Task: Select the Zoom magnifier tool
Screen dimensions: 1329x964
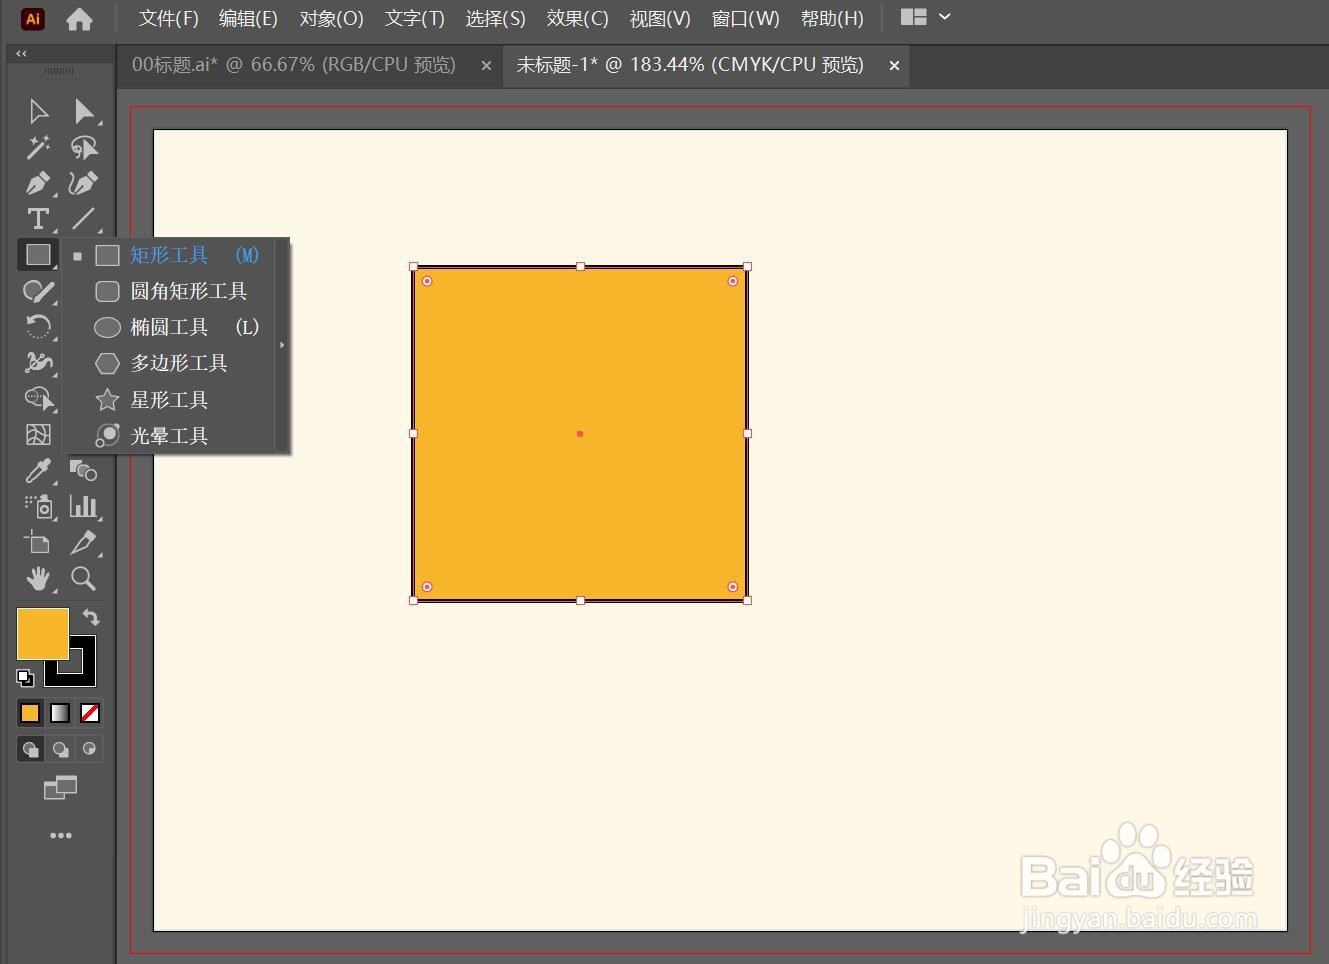Action: click(x=84, y=578)
